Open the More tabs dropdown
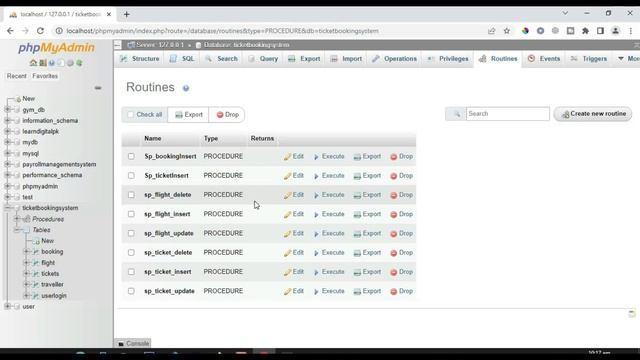This screenshot has height=360, width=640. coord(628,59)
